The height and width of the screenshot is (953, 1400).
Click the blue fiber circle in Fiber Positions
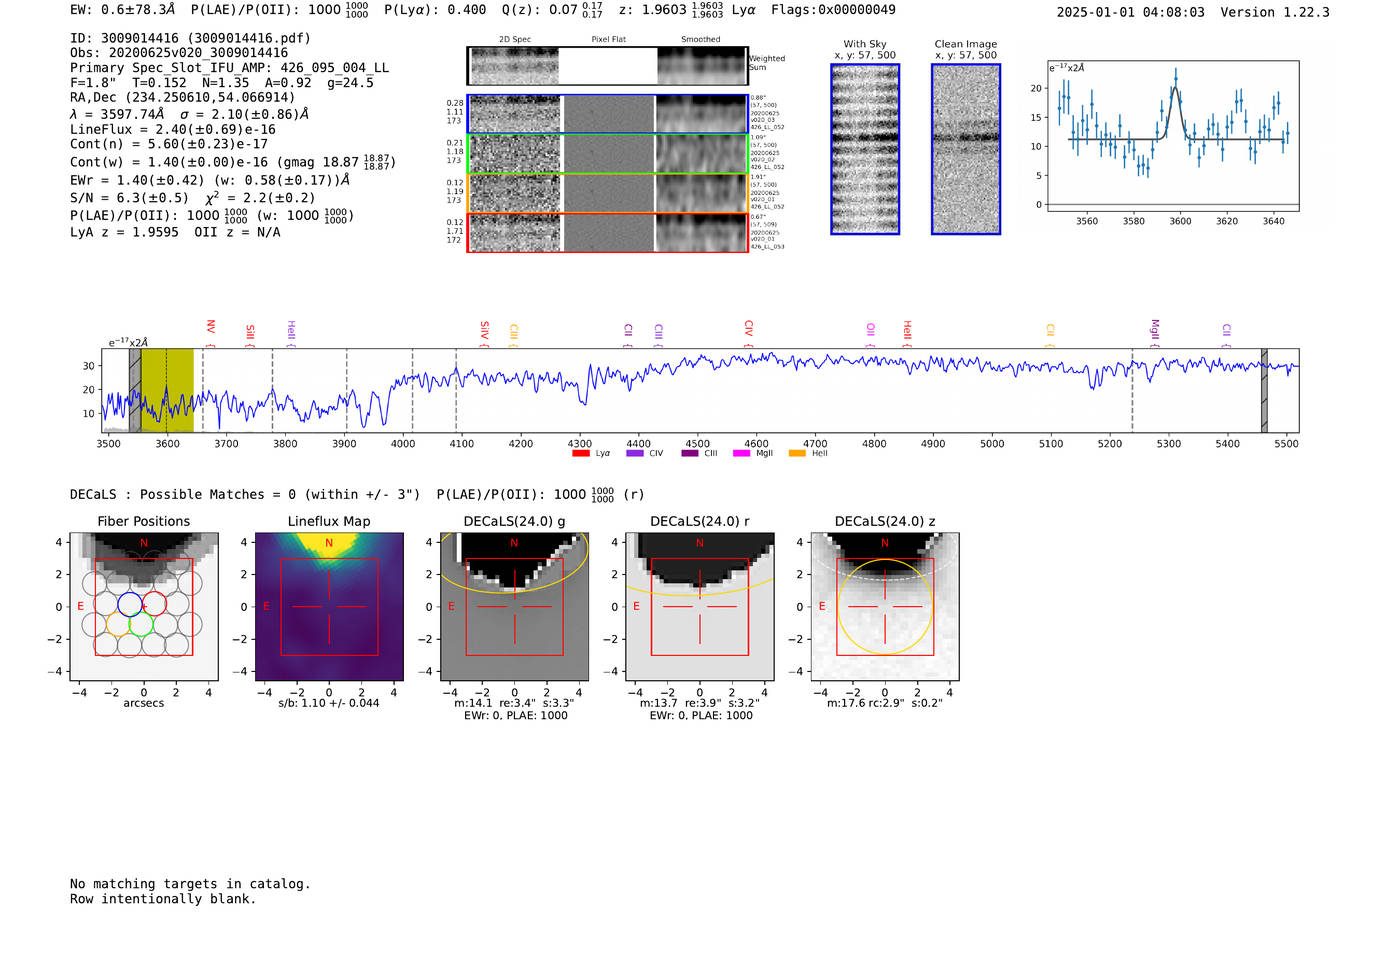pyautogui.click(x=130, y=604)
